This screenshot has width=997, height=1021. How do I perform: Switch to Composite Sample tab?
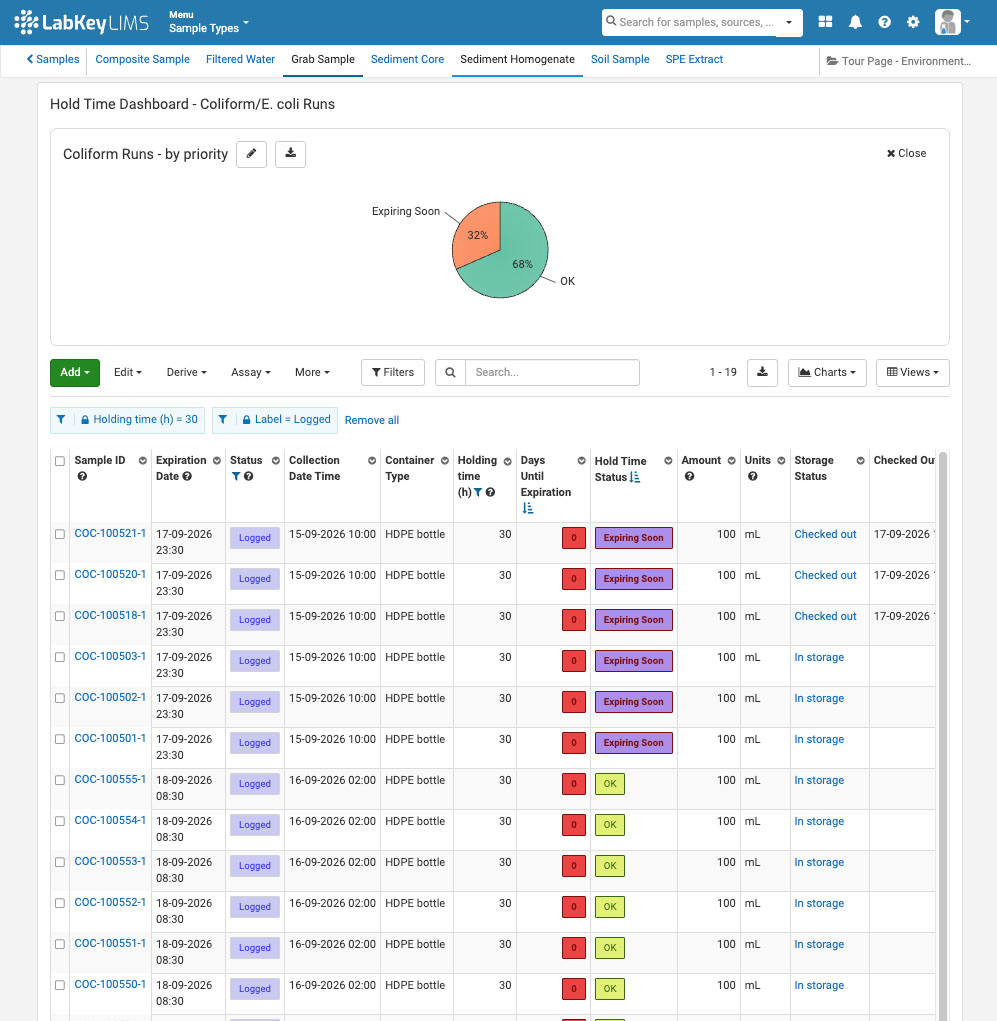pyautogui.click(x=143, y=59)
